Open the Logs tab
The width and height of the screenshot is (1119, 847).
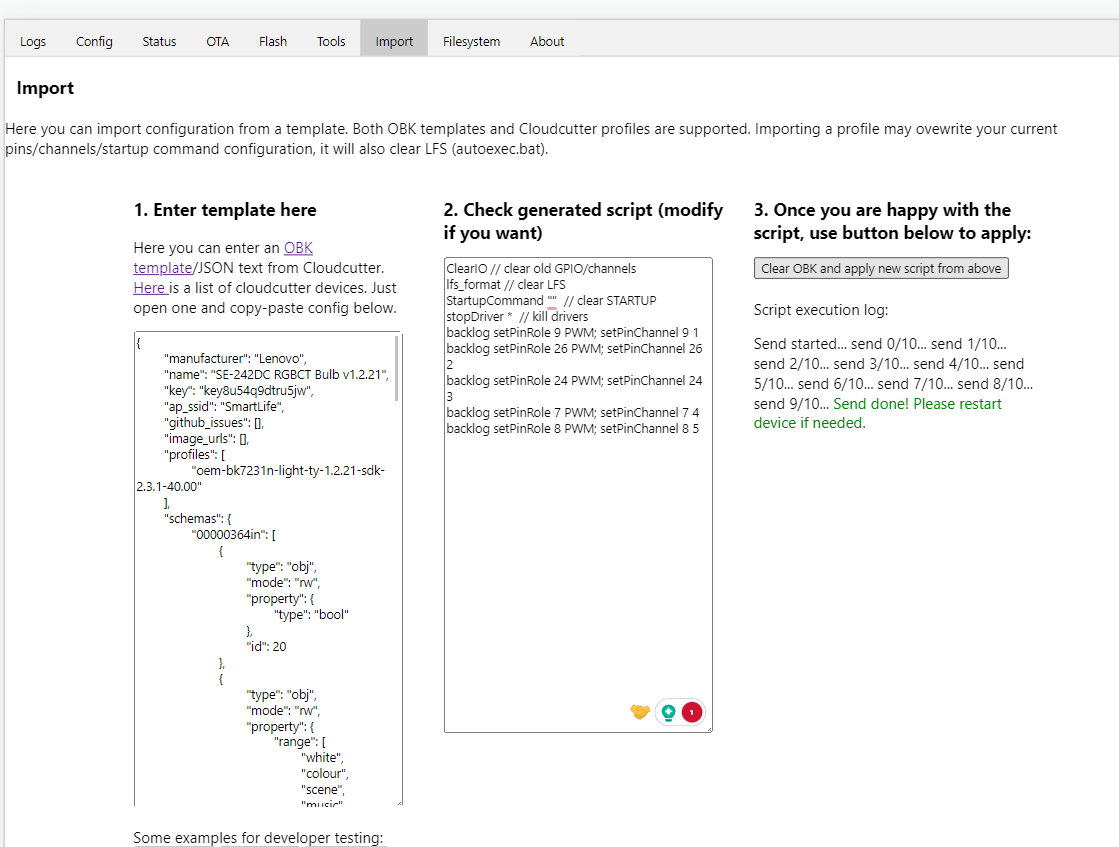33,41
